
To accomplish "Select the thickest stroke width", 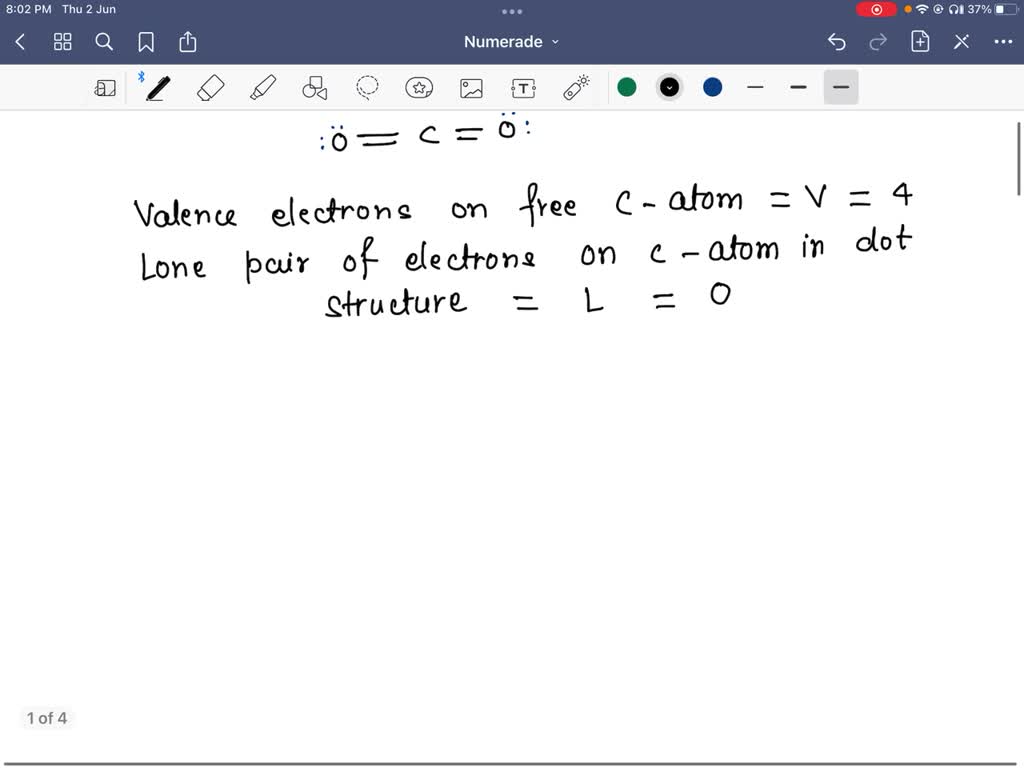I will (x=840, y=87).
